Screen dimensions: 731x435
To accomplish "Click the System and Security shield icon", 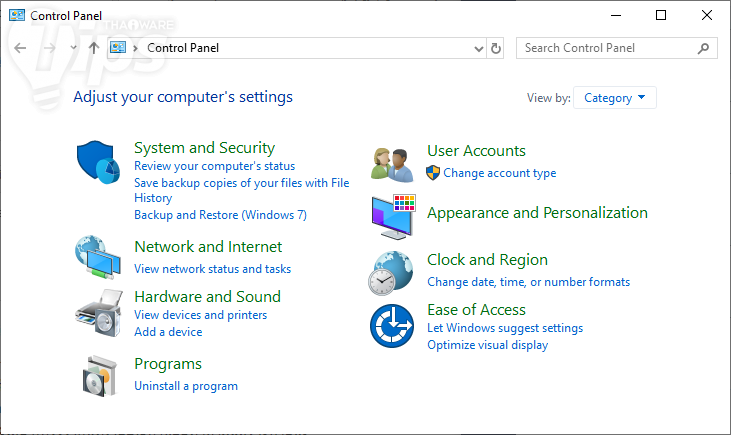I will click(98, 161).
